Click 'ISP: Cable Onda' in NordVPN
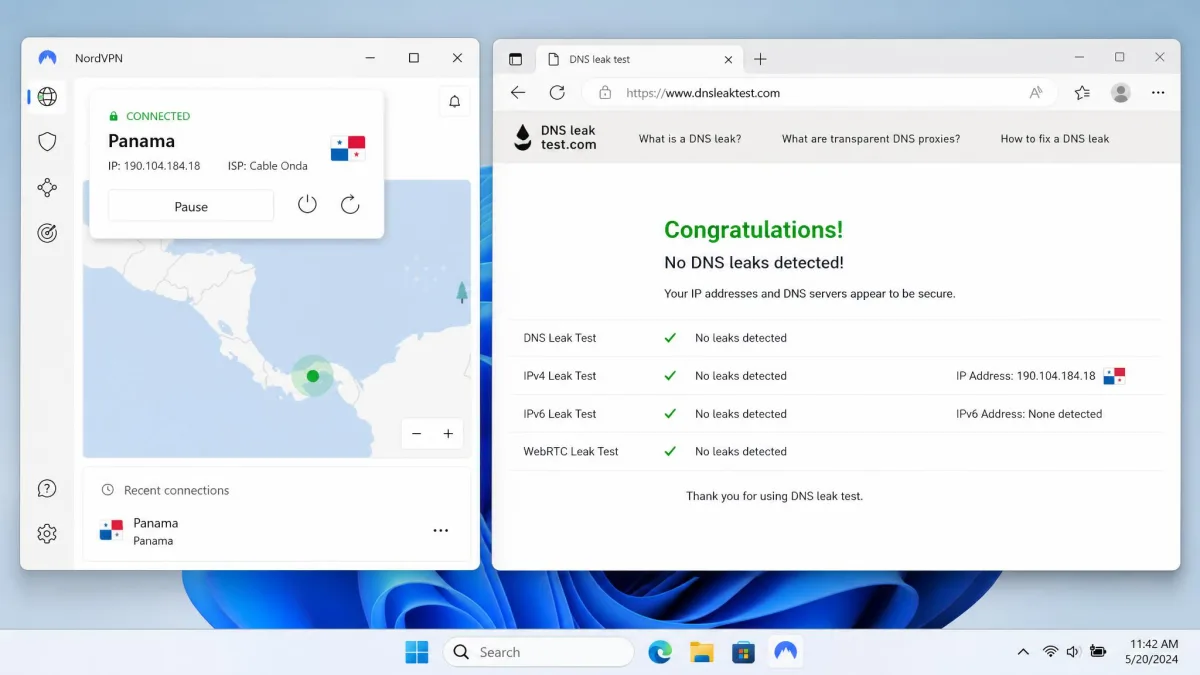This screenshot has width=1200, height=675. 268,166
